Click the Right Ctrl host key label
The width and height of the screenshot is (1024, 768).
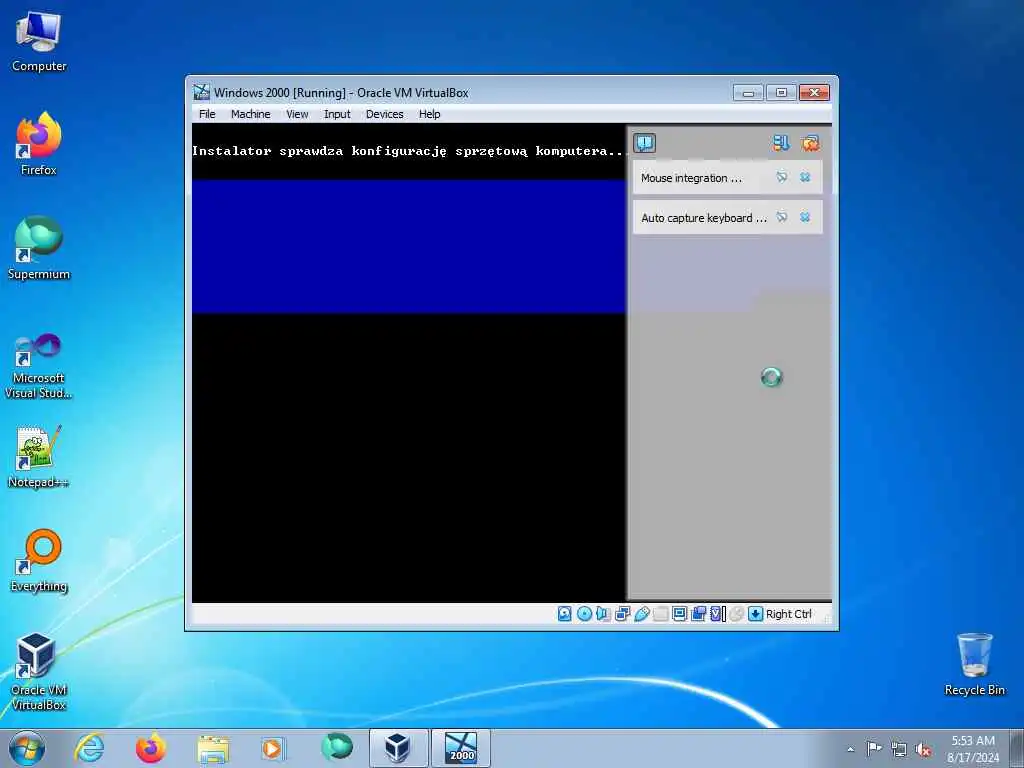[x=788, y=614]
